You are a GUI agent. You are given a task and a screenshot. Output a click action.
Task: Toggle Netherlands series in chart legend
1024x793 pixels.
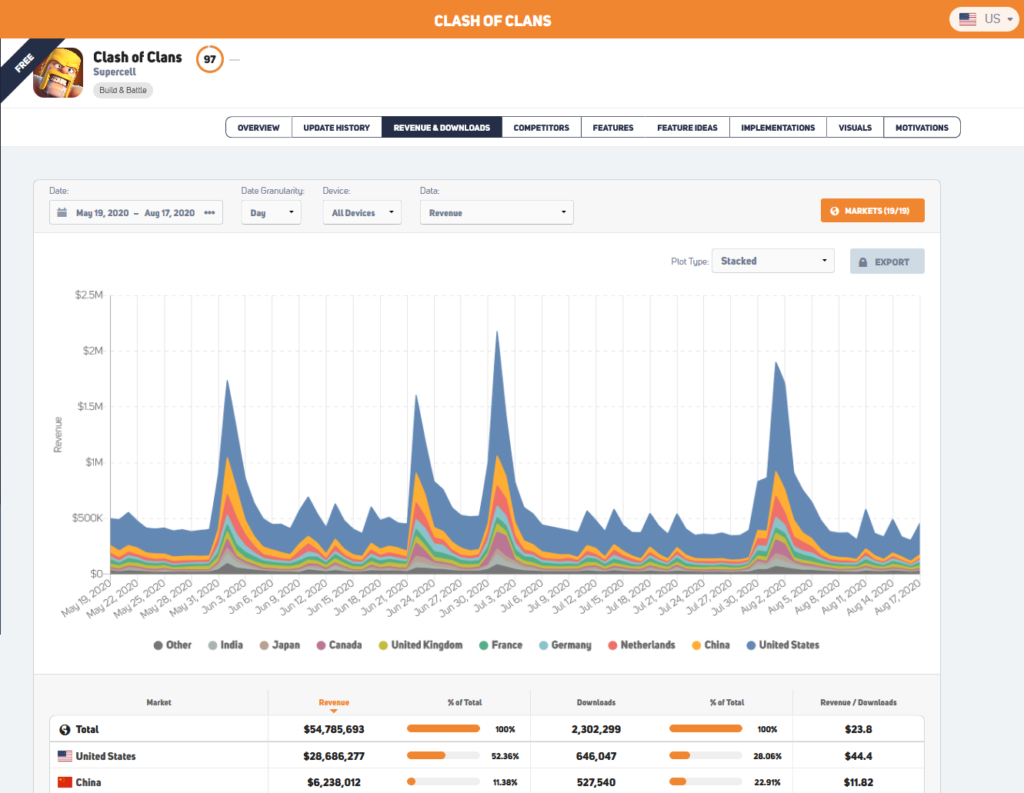pos(641,645)
